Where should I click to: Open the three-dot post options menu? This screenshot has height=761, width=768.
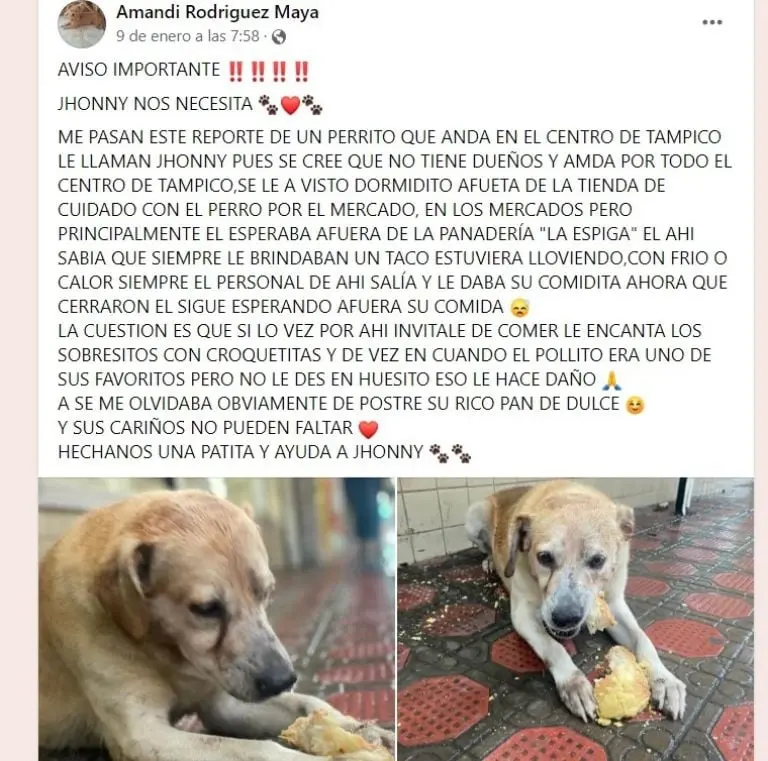click(712, 22)
